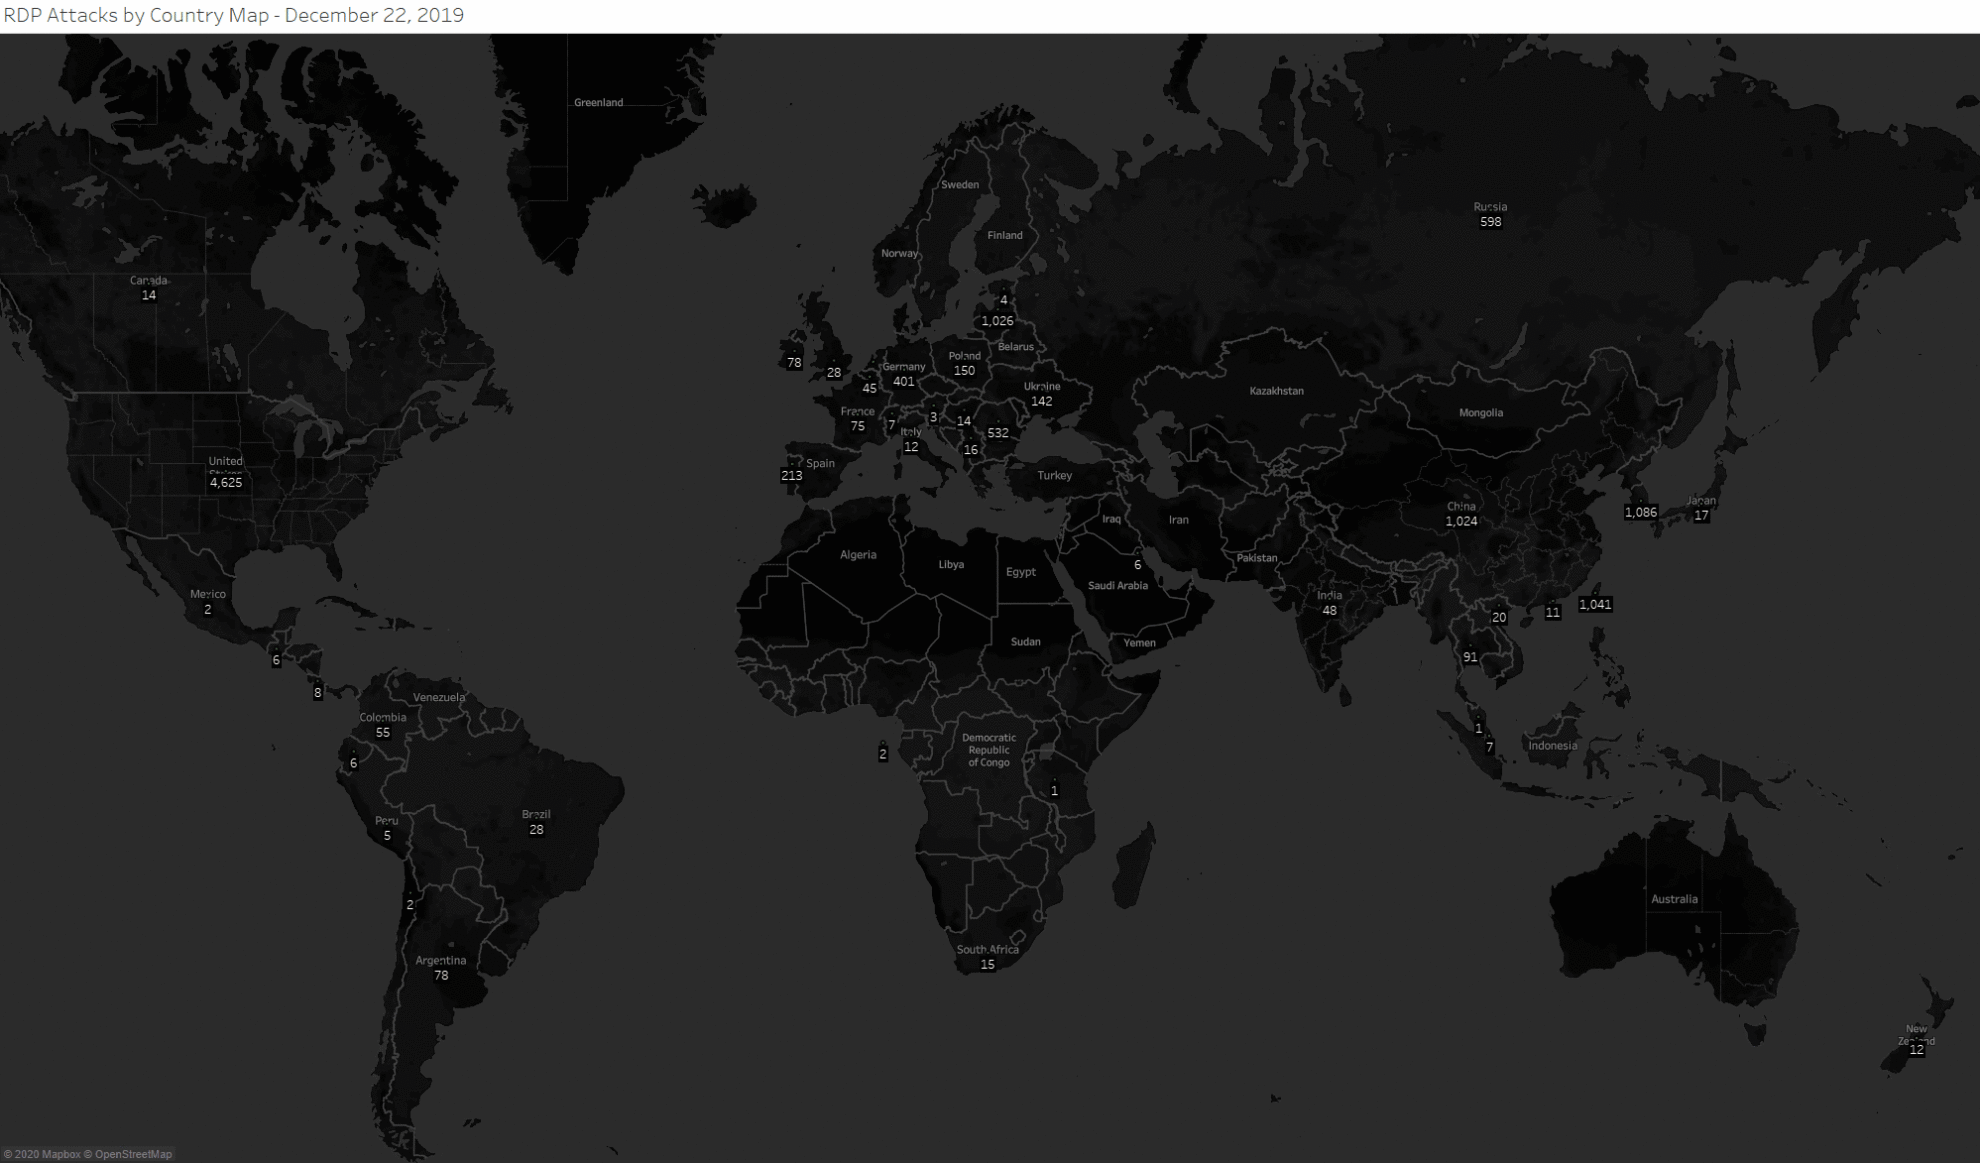
Task: Select the South Africa mark showing 15
Action: [987, 965]
